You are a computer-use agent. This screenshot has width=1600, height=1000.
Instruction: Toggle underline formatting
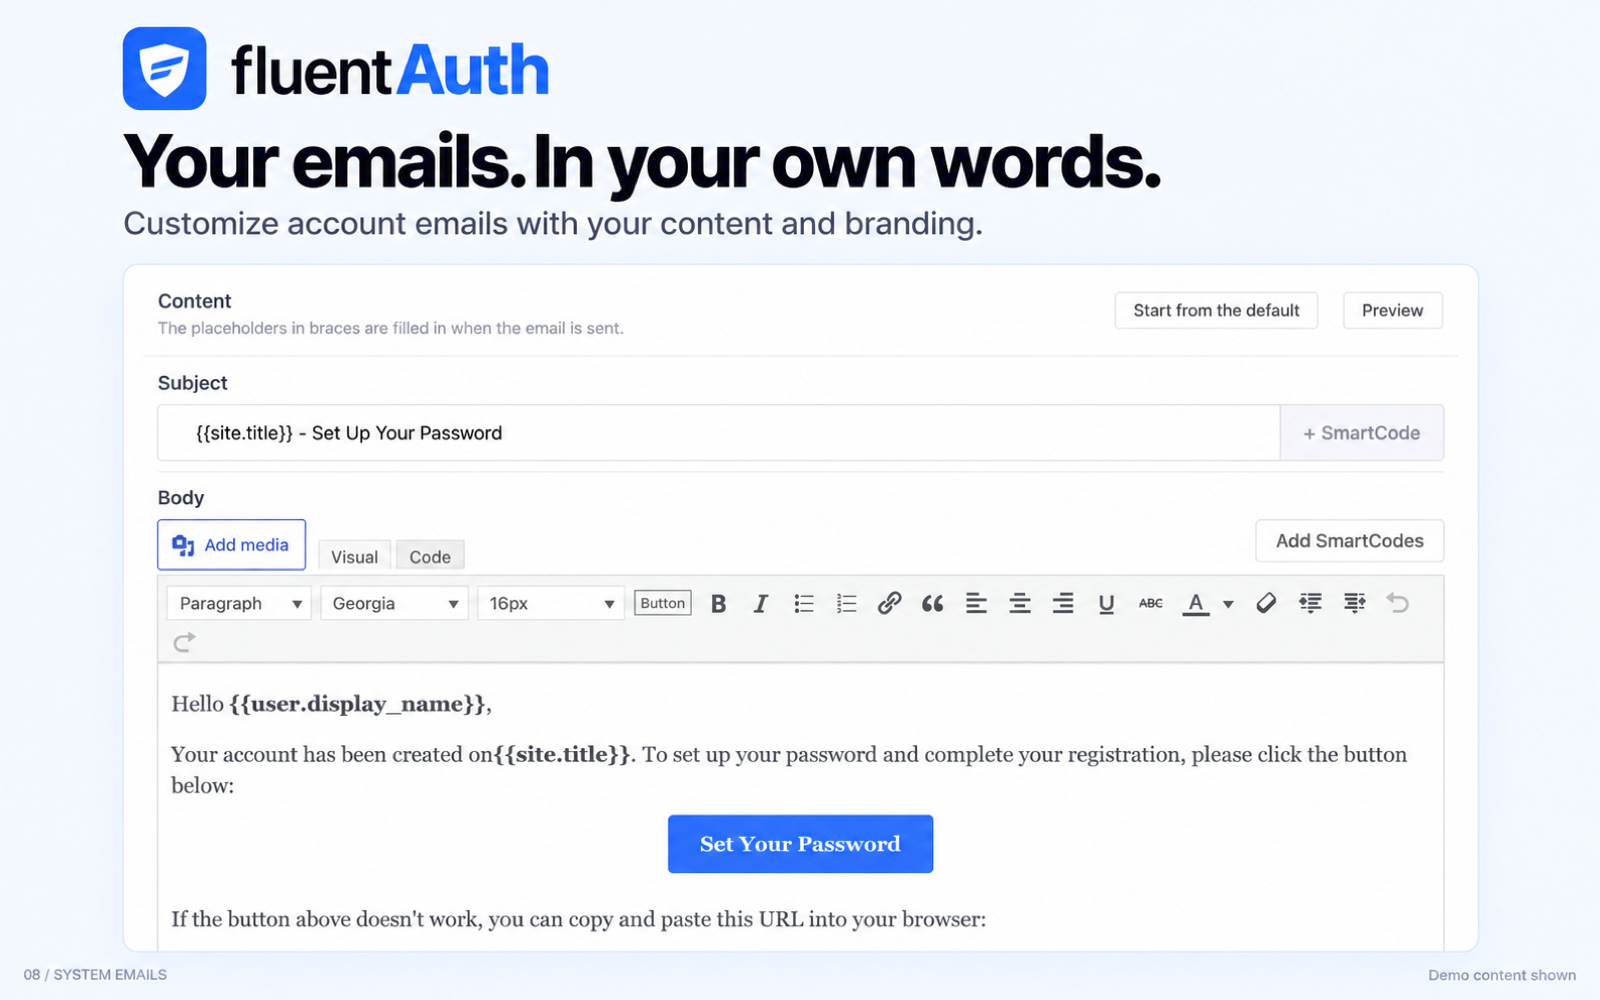coord(1106,603)
